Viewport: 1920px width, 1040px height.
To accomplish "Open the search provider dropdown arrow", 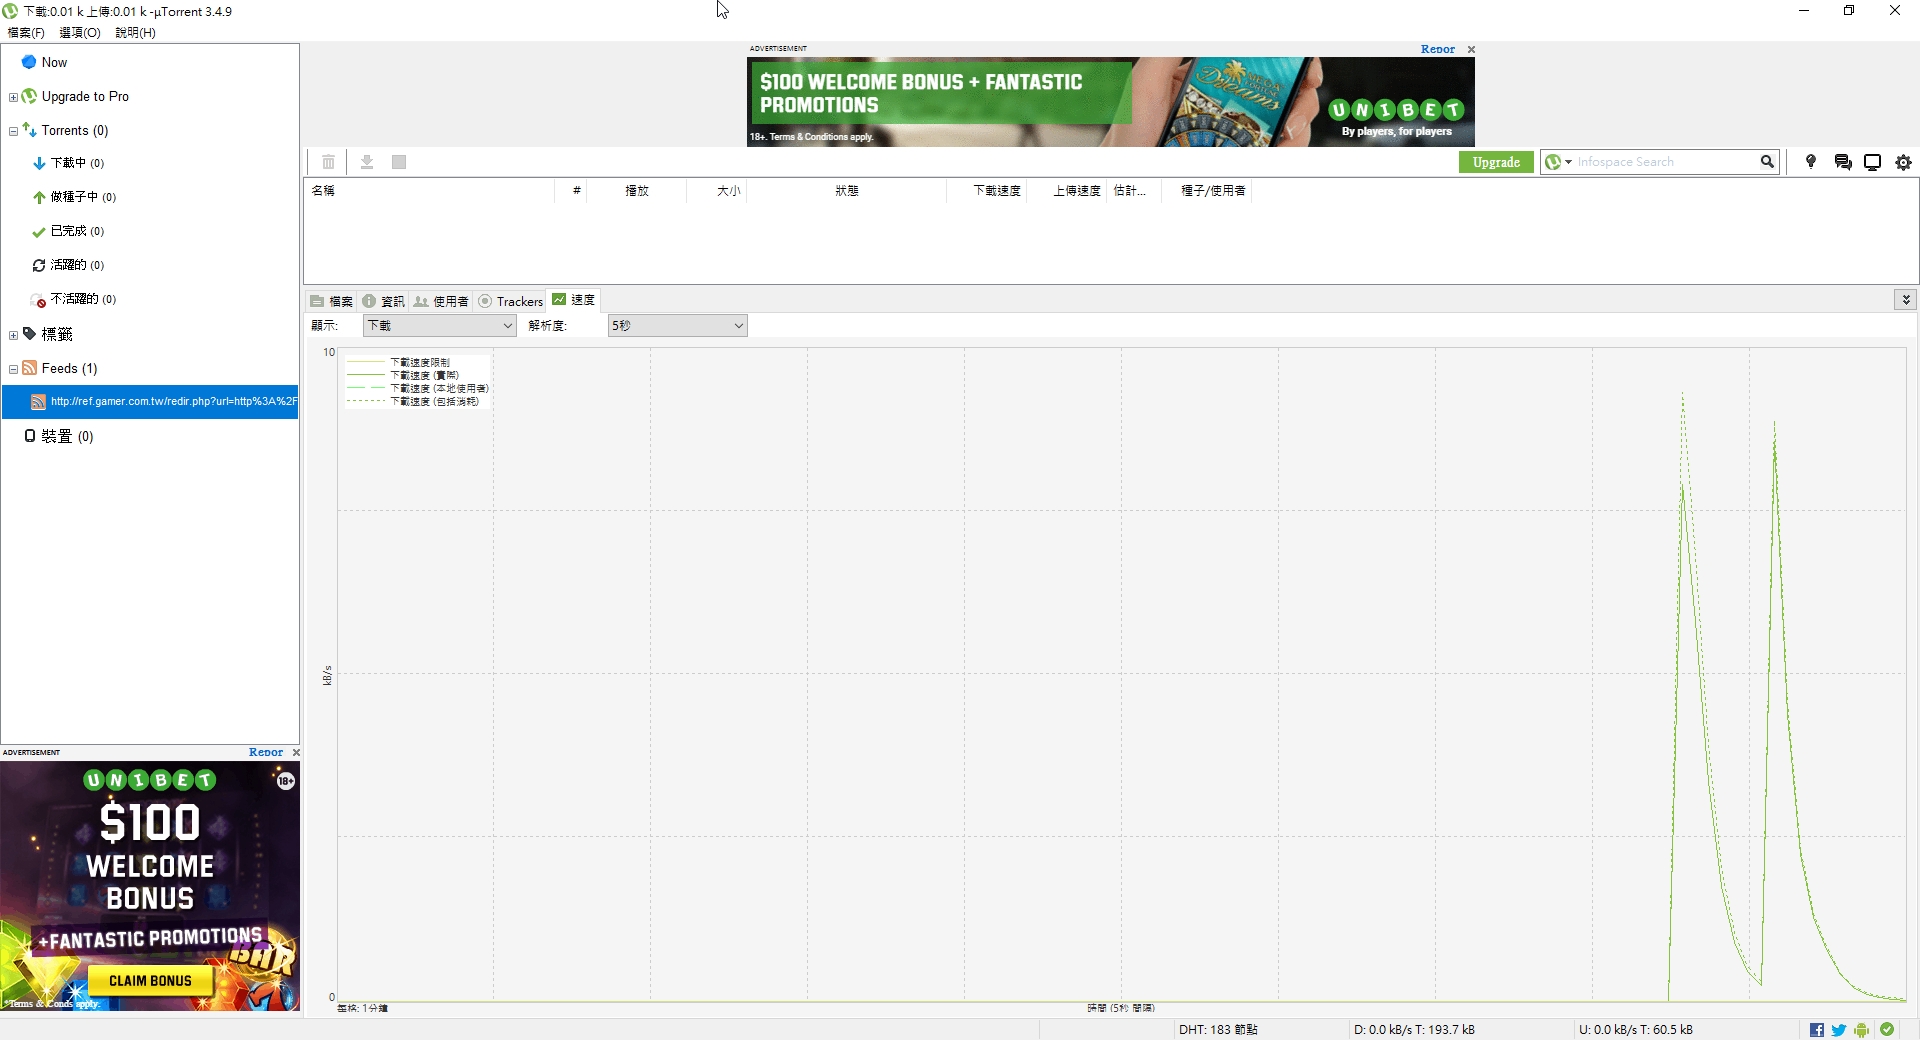I will (x=1568, y=162).
